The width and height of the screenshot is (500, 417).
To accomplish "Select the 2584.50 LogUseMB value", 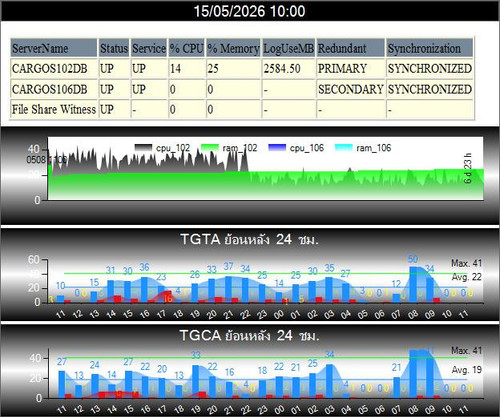I will [288, 69].
